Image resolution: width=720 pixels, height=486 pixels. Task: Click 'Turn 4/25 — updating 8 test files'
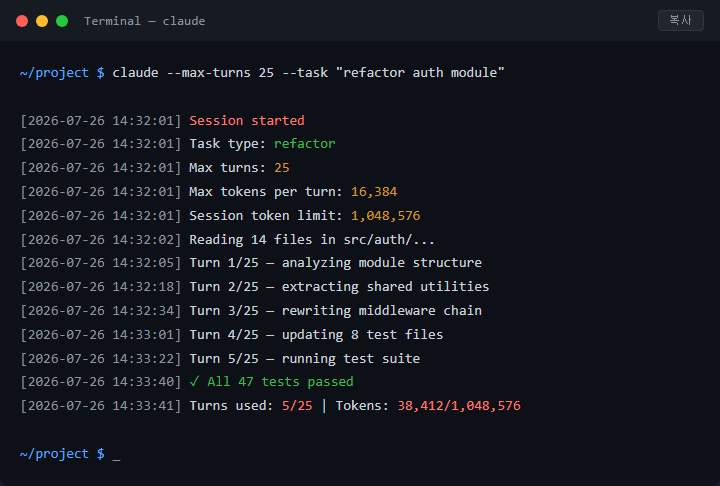tap(316, 334)
